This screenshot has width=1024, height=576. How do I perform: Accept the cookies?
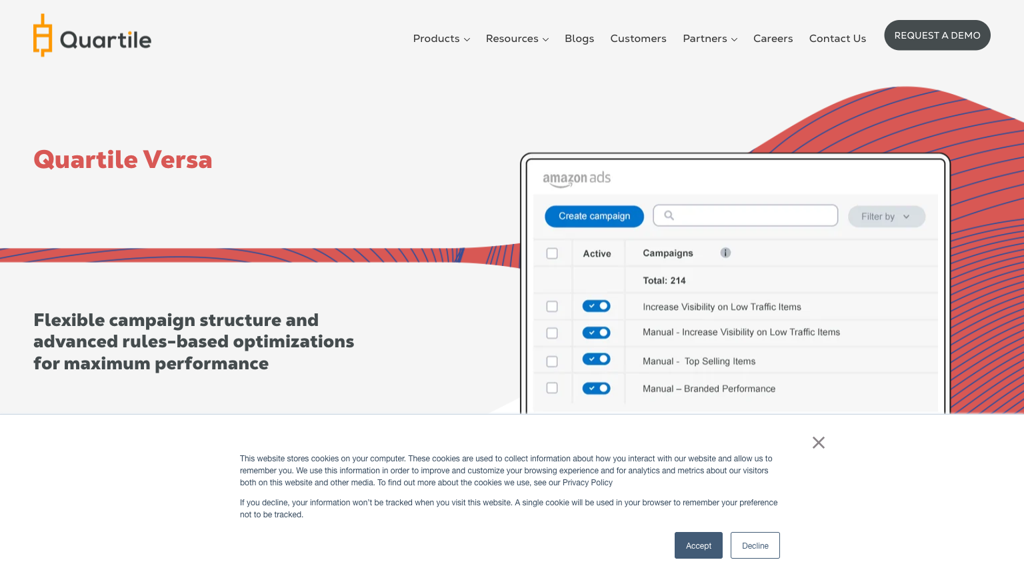698,545
